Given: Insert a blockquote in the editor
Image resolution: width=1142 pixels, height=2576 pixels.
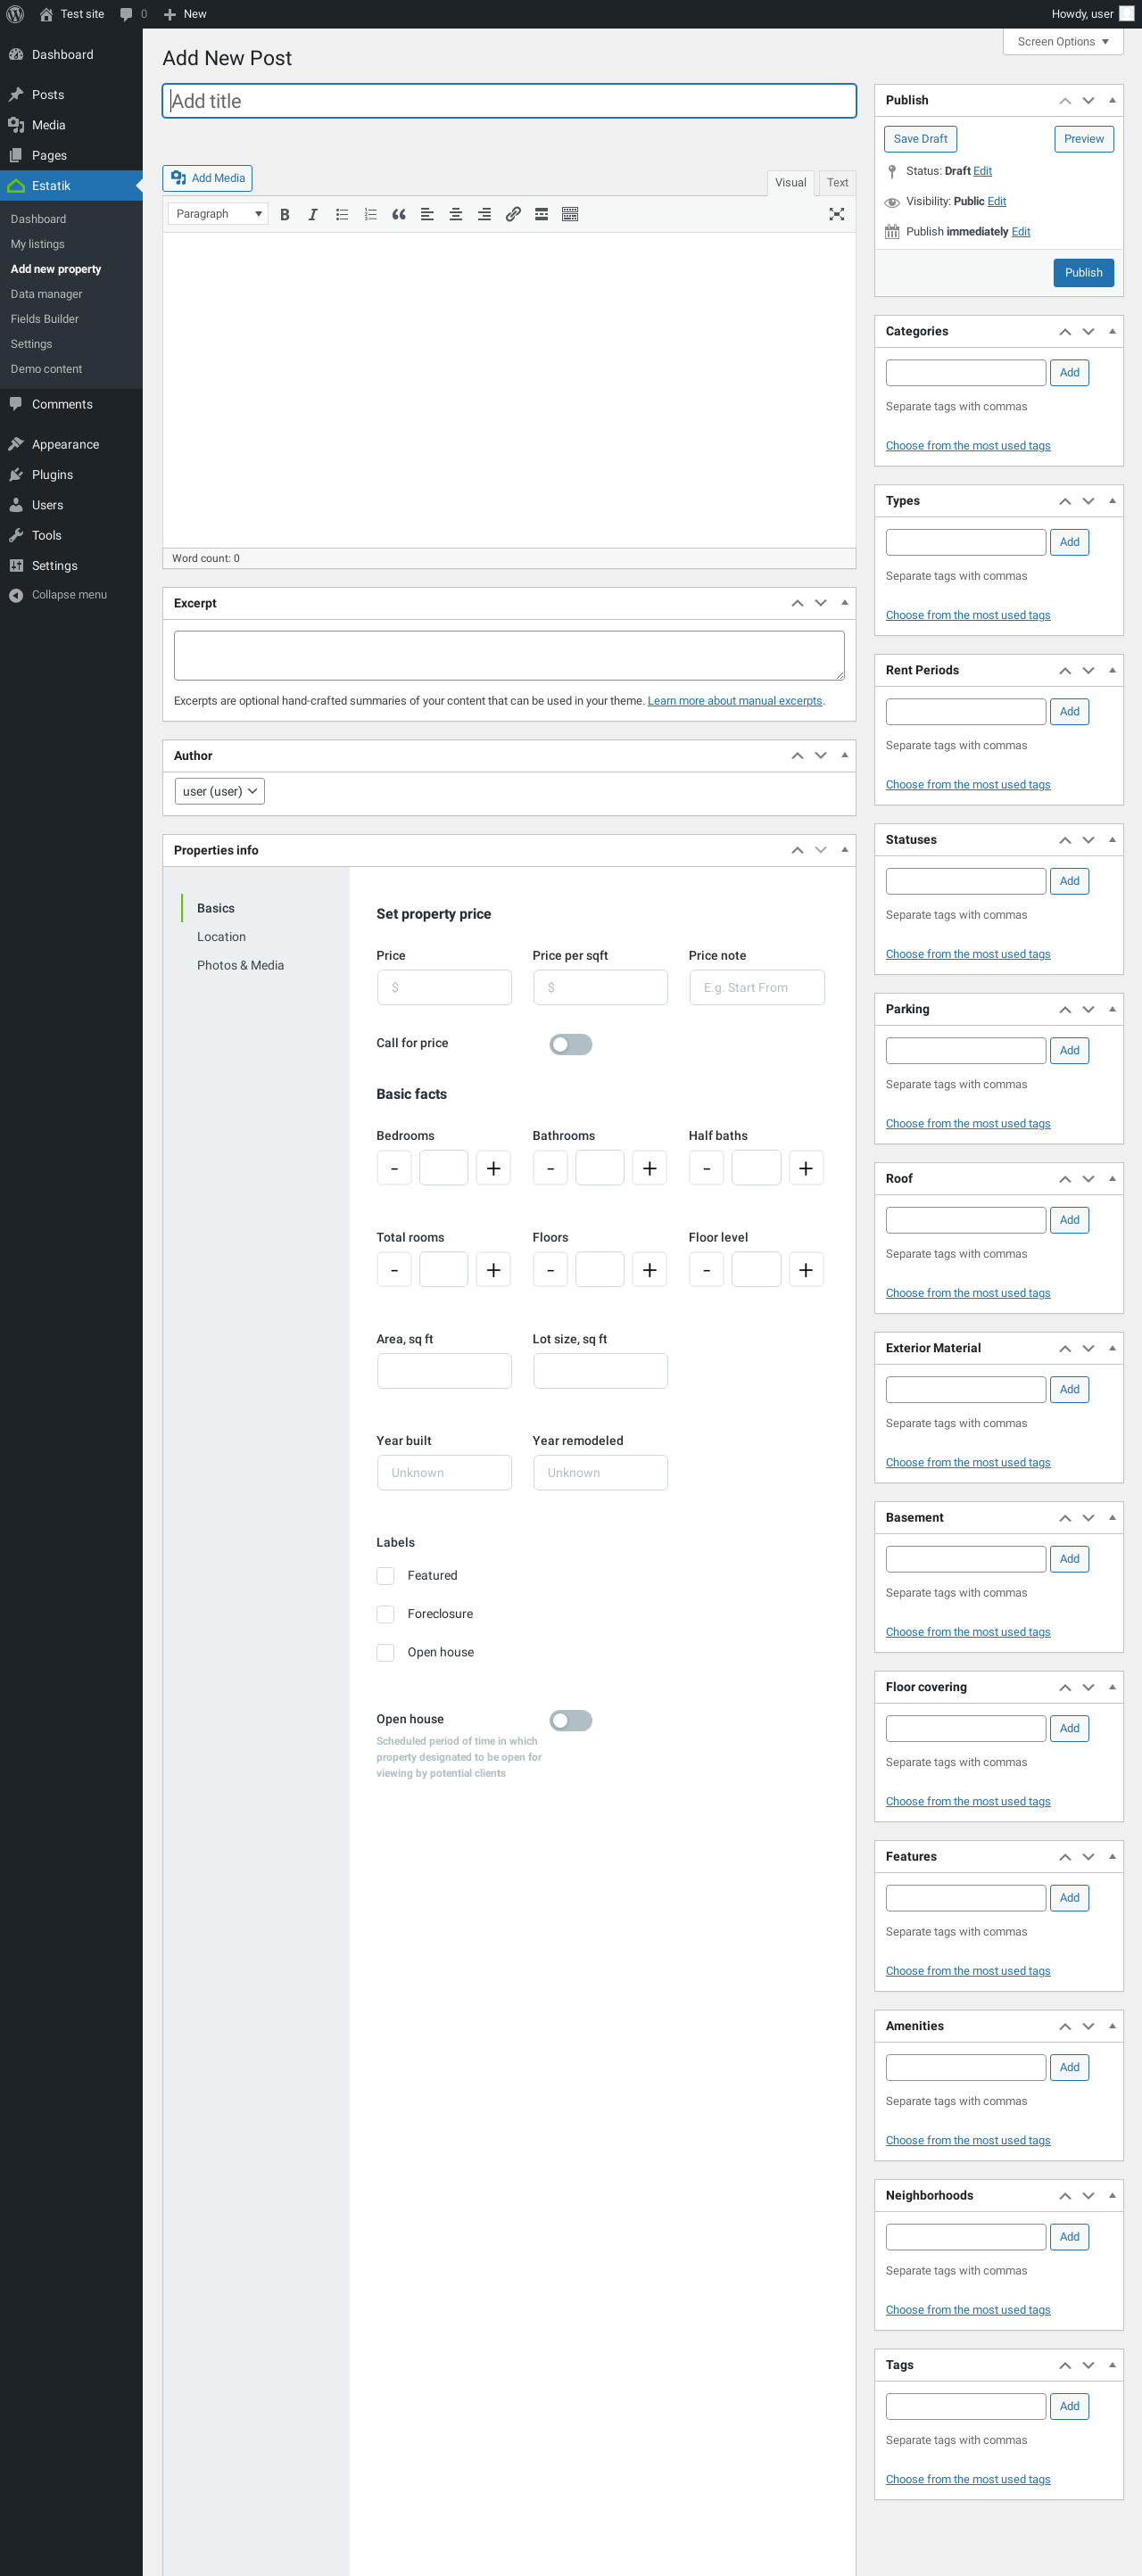Looking at the screenshot, I should click(399, 214).
